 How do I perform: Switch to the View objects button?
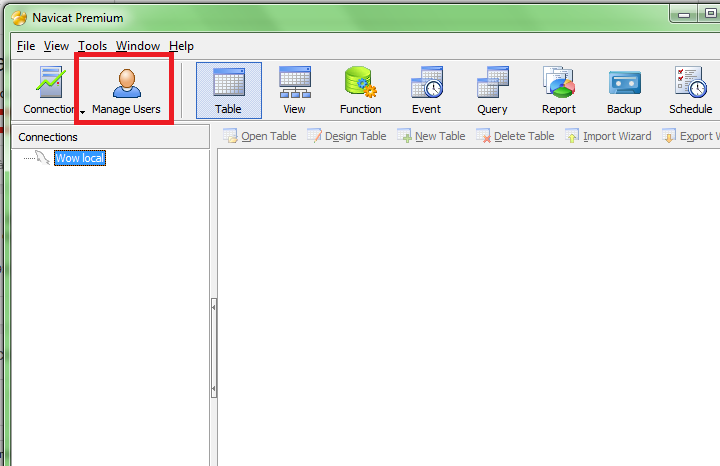294,90
